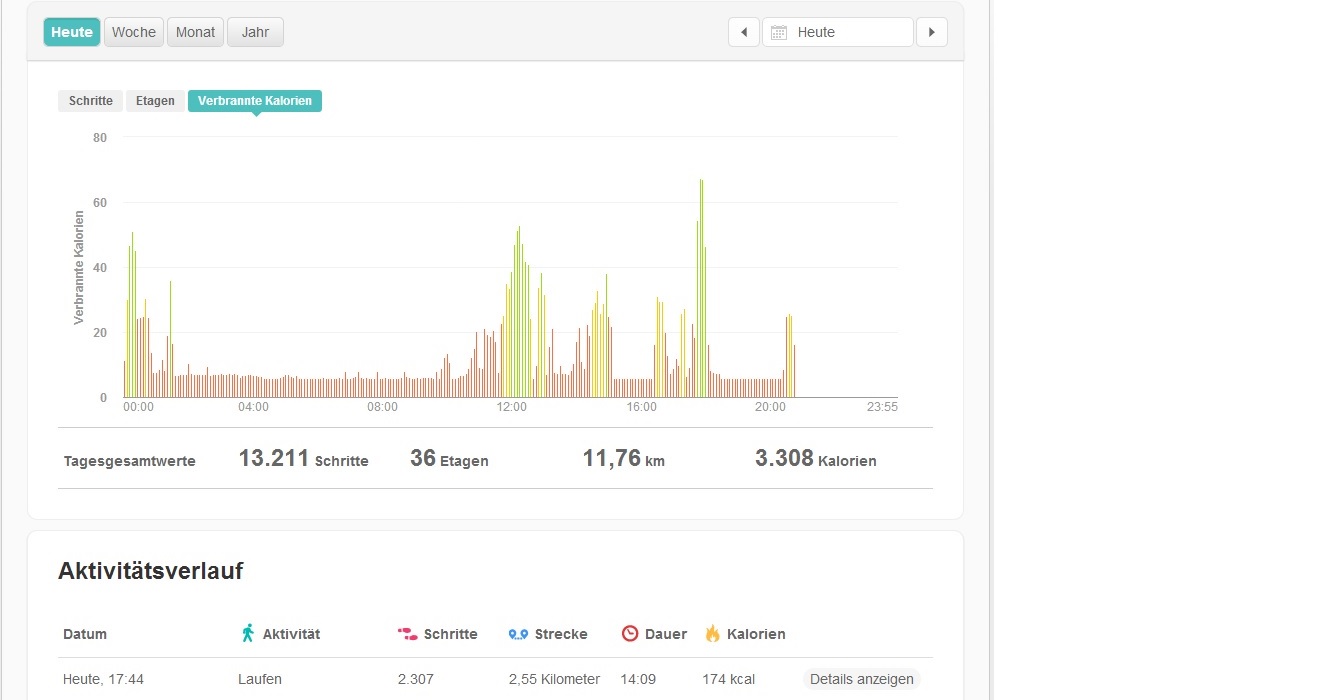Viewport: 1324px width, 700px height.
Task: Click the '174 kcal' cell
Action: click(728, 679)
